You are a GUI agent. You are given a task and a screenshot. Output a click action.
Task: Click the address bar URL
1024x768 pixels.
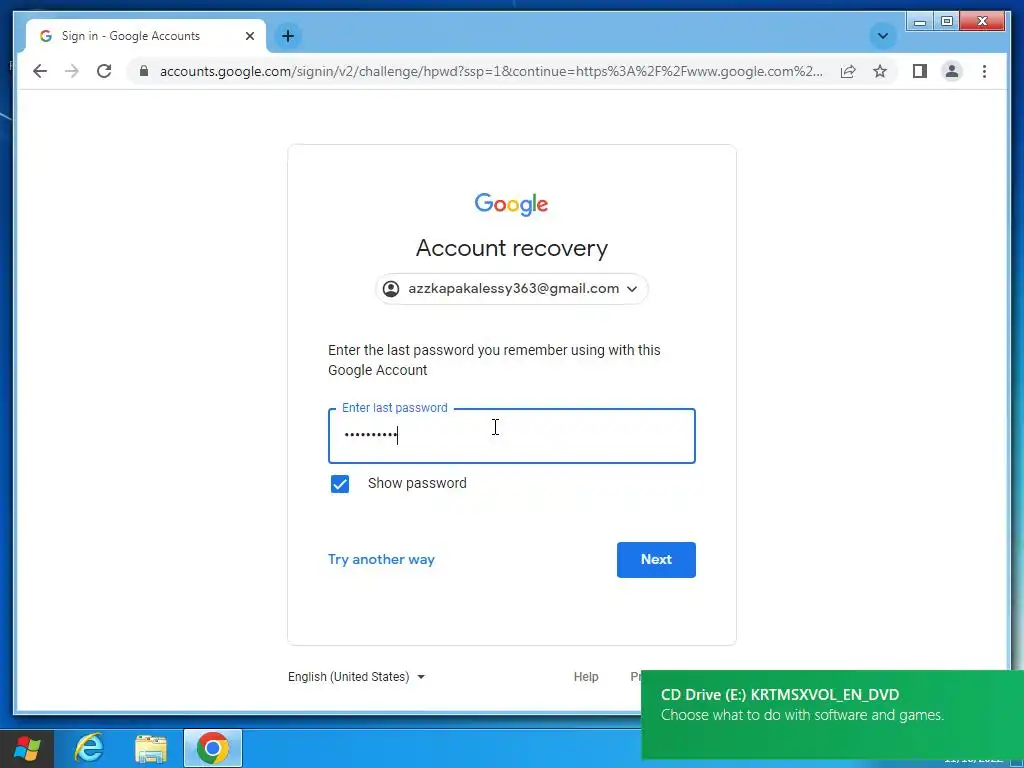tap(491, 71)
